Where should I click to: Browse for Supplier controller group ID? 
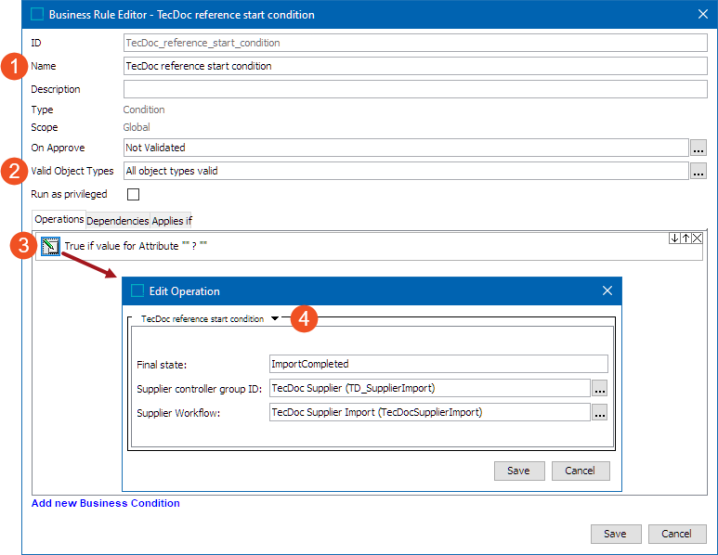tap(600, 388)
